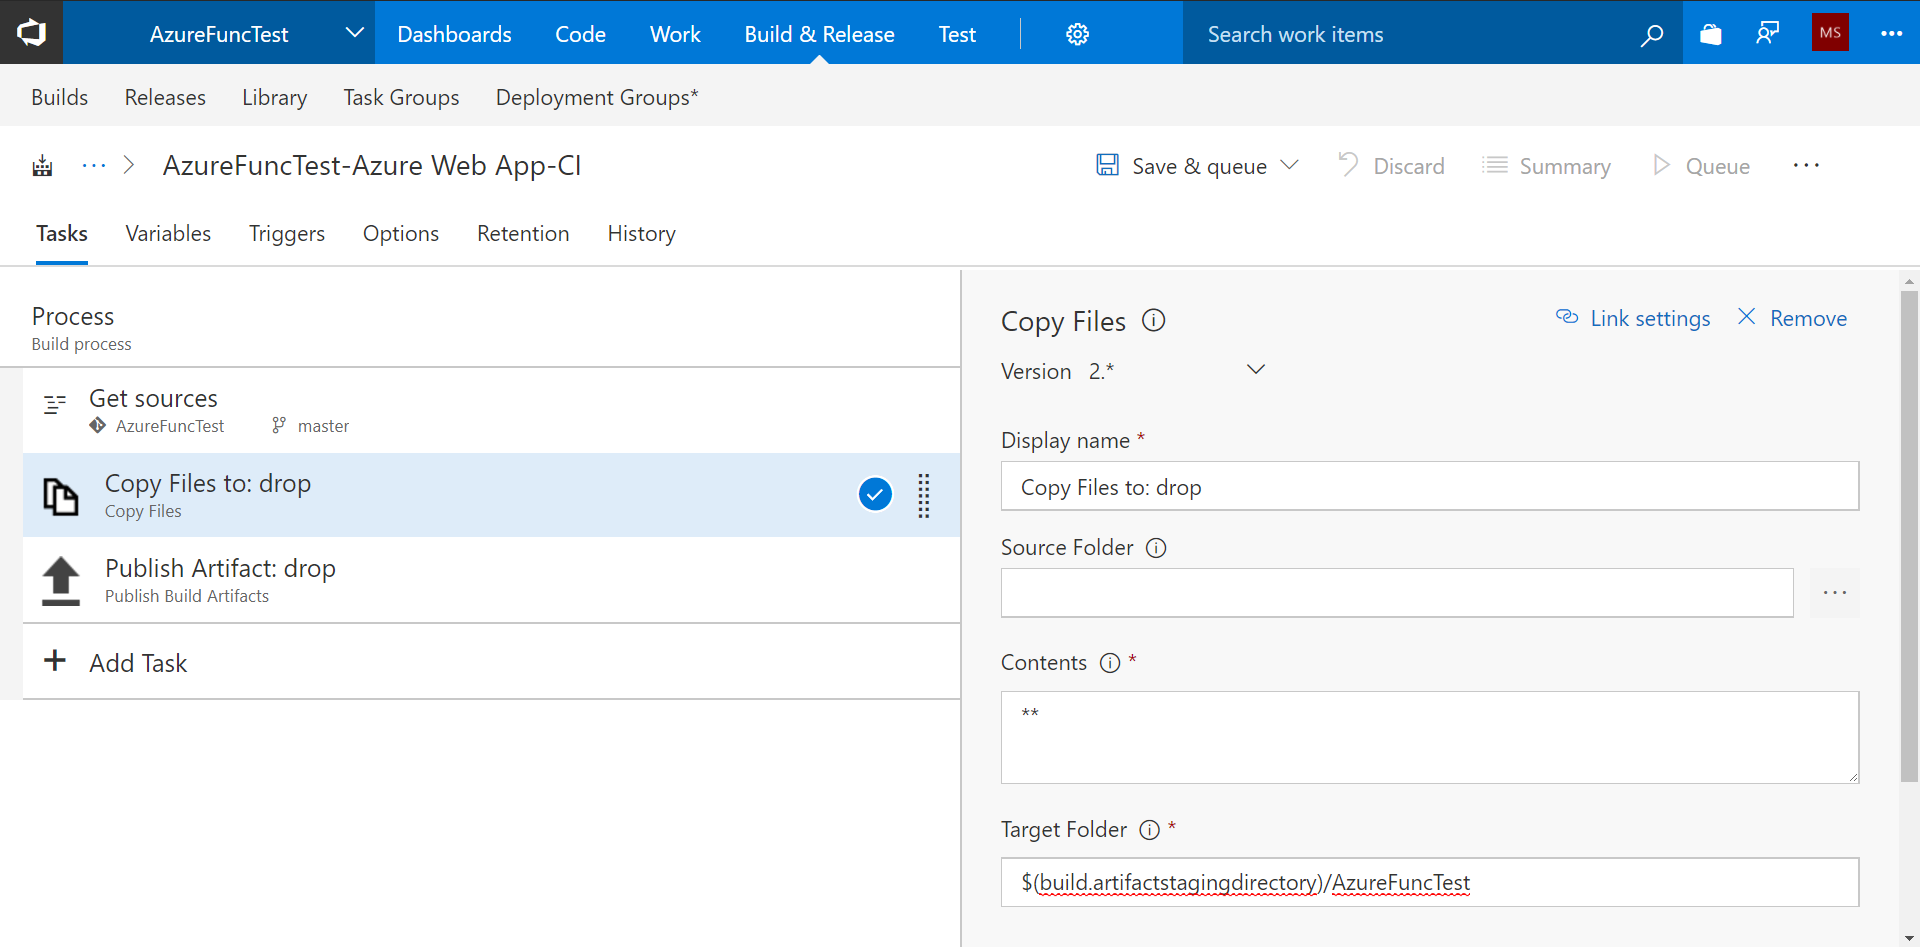
Task: Switch to the Triggers tab
Action: click(x=287, y=233)
